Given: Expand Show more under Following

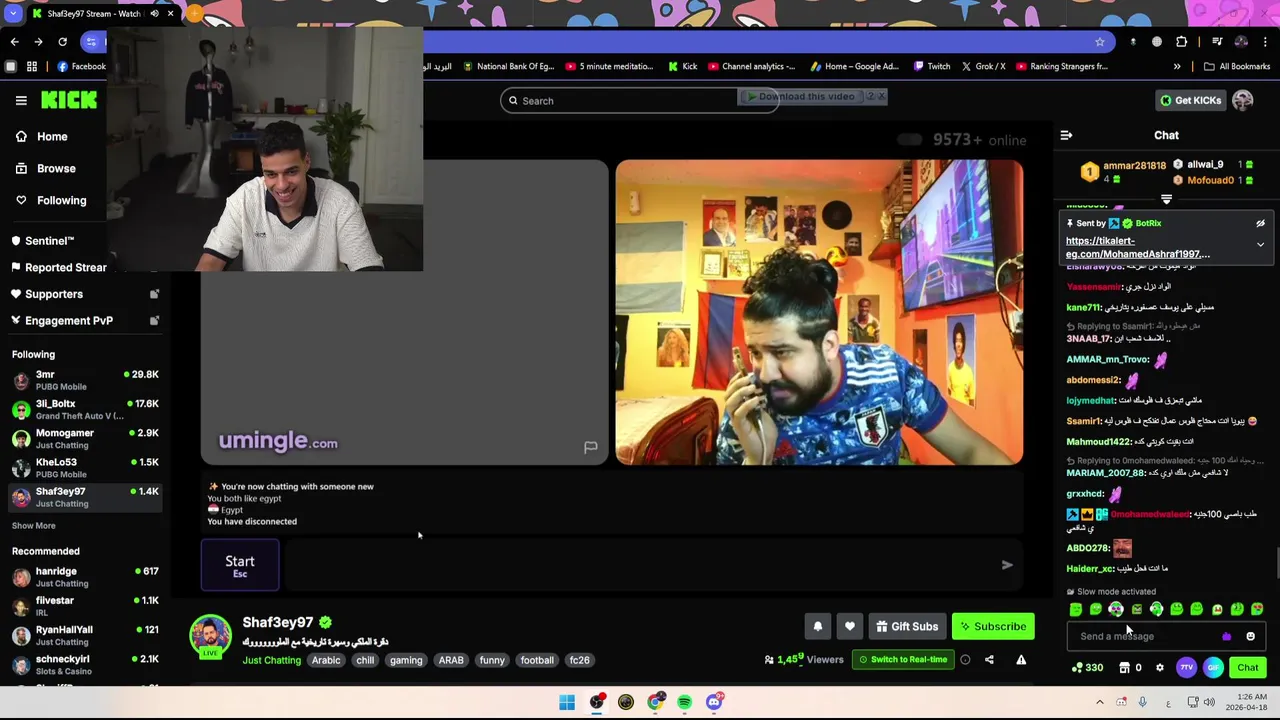Looking at the screenshot, I should (x=34, y=526).
